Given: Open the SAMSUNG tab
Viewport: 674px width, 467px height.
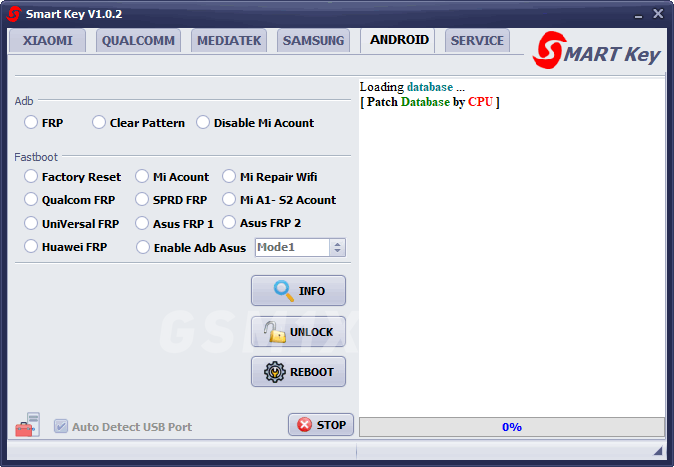Looking at the screenshot, I should (x=313, y=40).
